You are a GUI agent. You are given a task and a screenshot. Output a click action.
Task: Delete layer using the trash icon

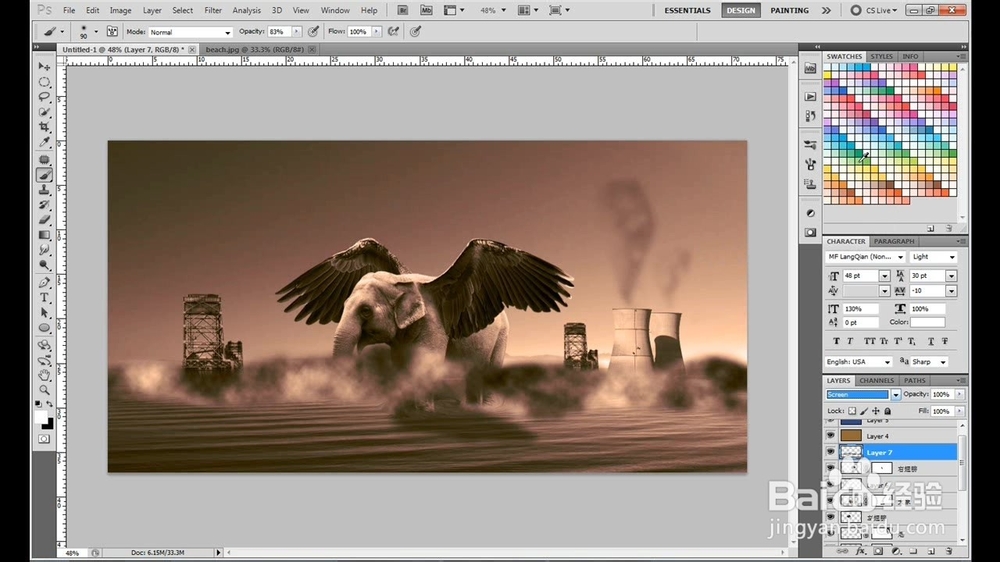949,551
